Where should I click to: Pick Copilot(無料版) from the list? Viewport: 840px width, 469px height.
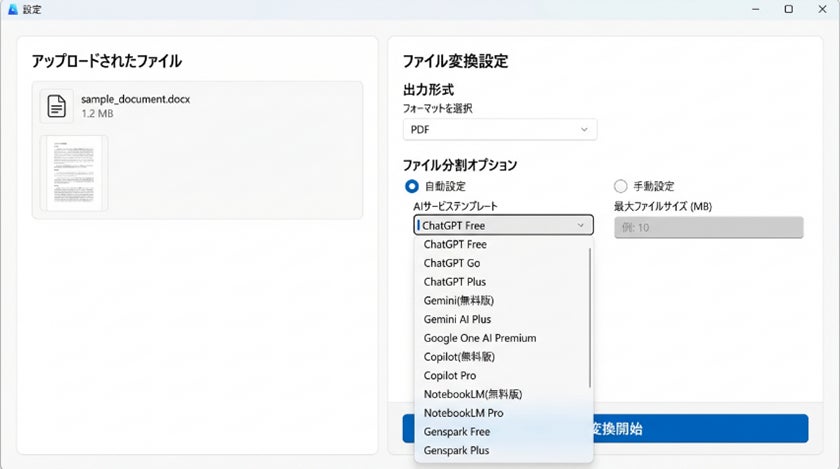[x=460, y=356]
